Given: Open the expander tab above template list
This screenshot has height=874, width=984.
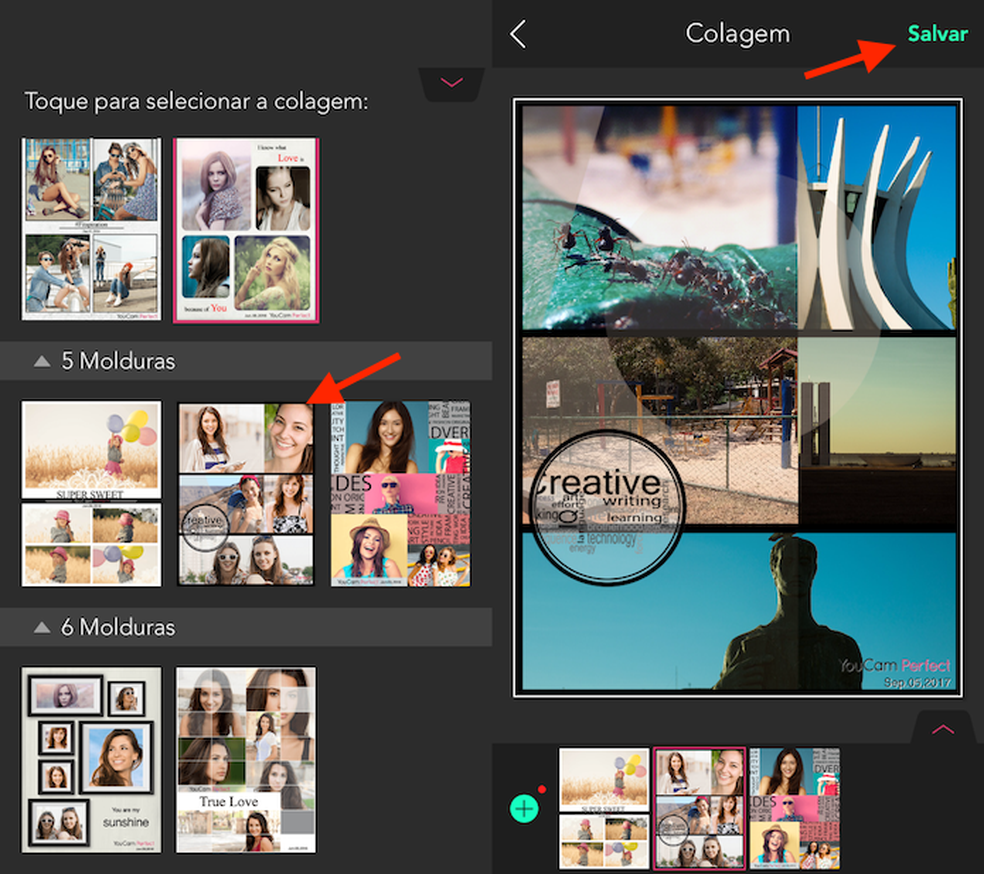Looking at the screenshot, I should 452,84.
